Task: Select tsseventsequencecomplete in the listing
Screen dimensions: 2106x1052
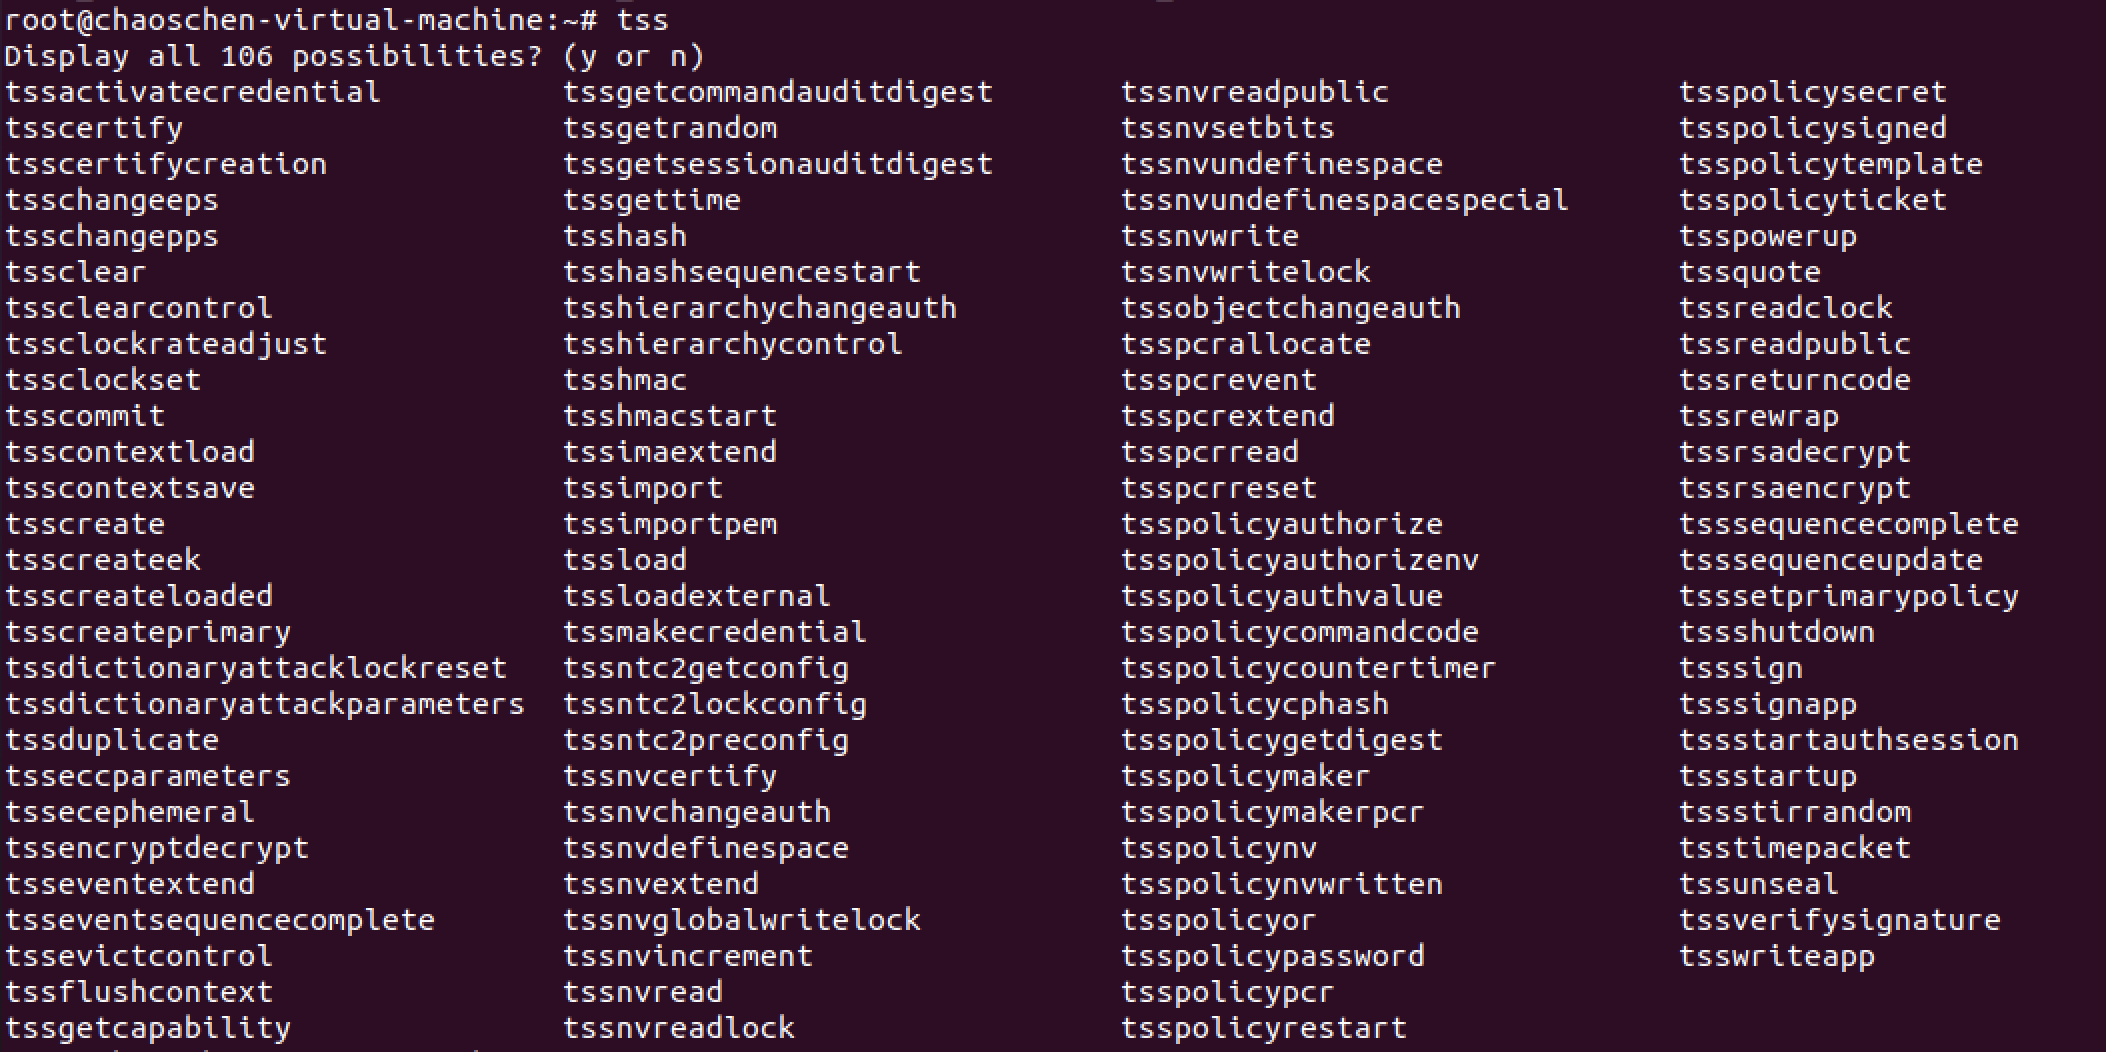Action: click(x=220, y=920)
